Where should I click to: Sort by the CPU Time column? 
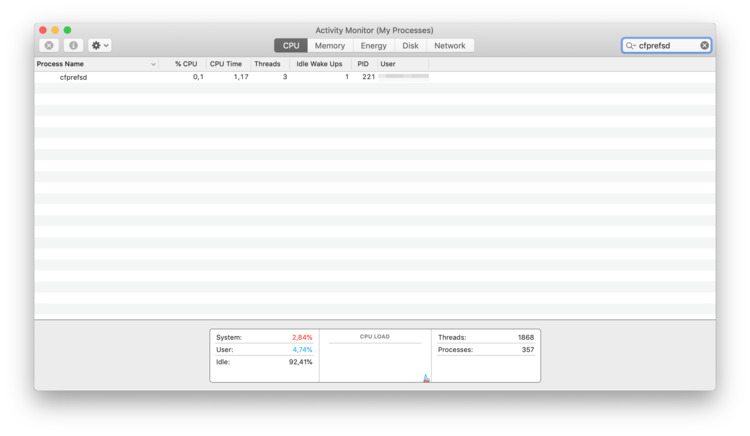point(226,64)
